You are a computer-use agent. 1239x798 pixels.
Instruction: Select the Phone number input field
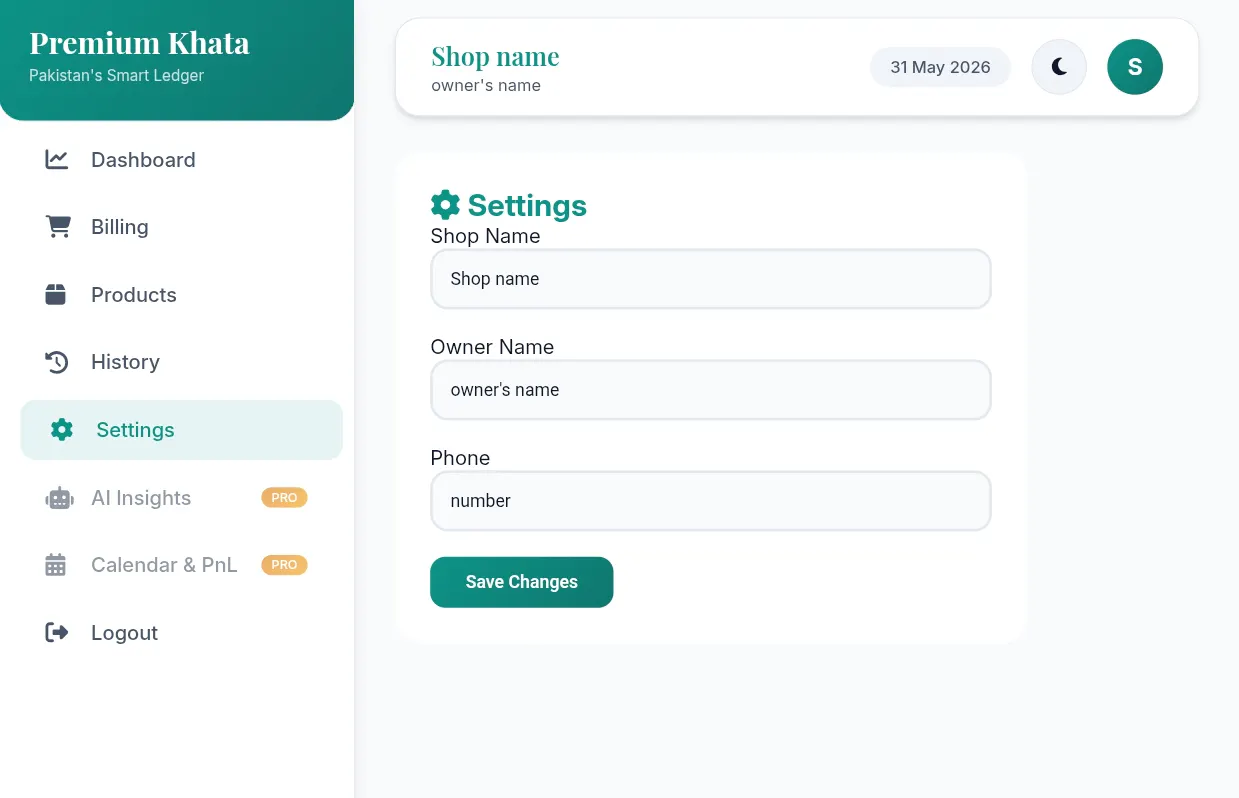click(710, 501)
